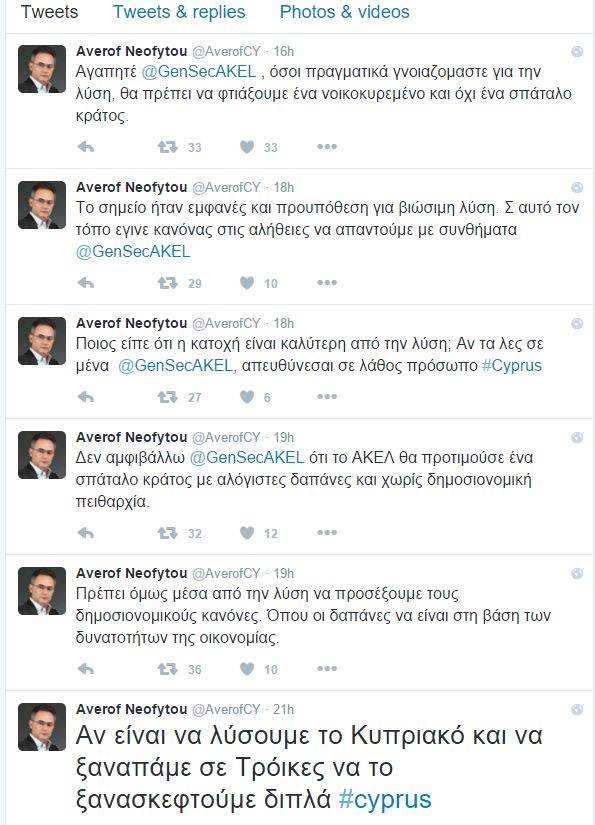The height and width of the screenshot is (825, 595).
Task: Switch to Tweets & replies tab
Action: (x=179, y=12)
